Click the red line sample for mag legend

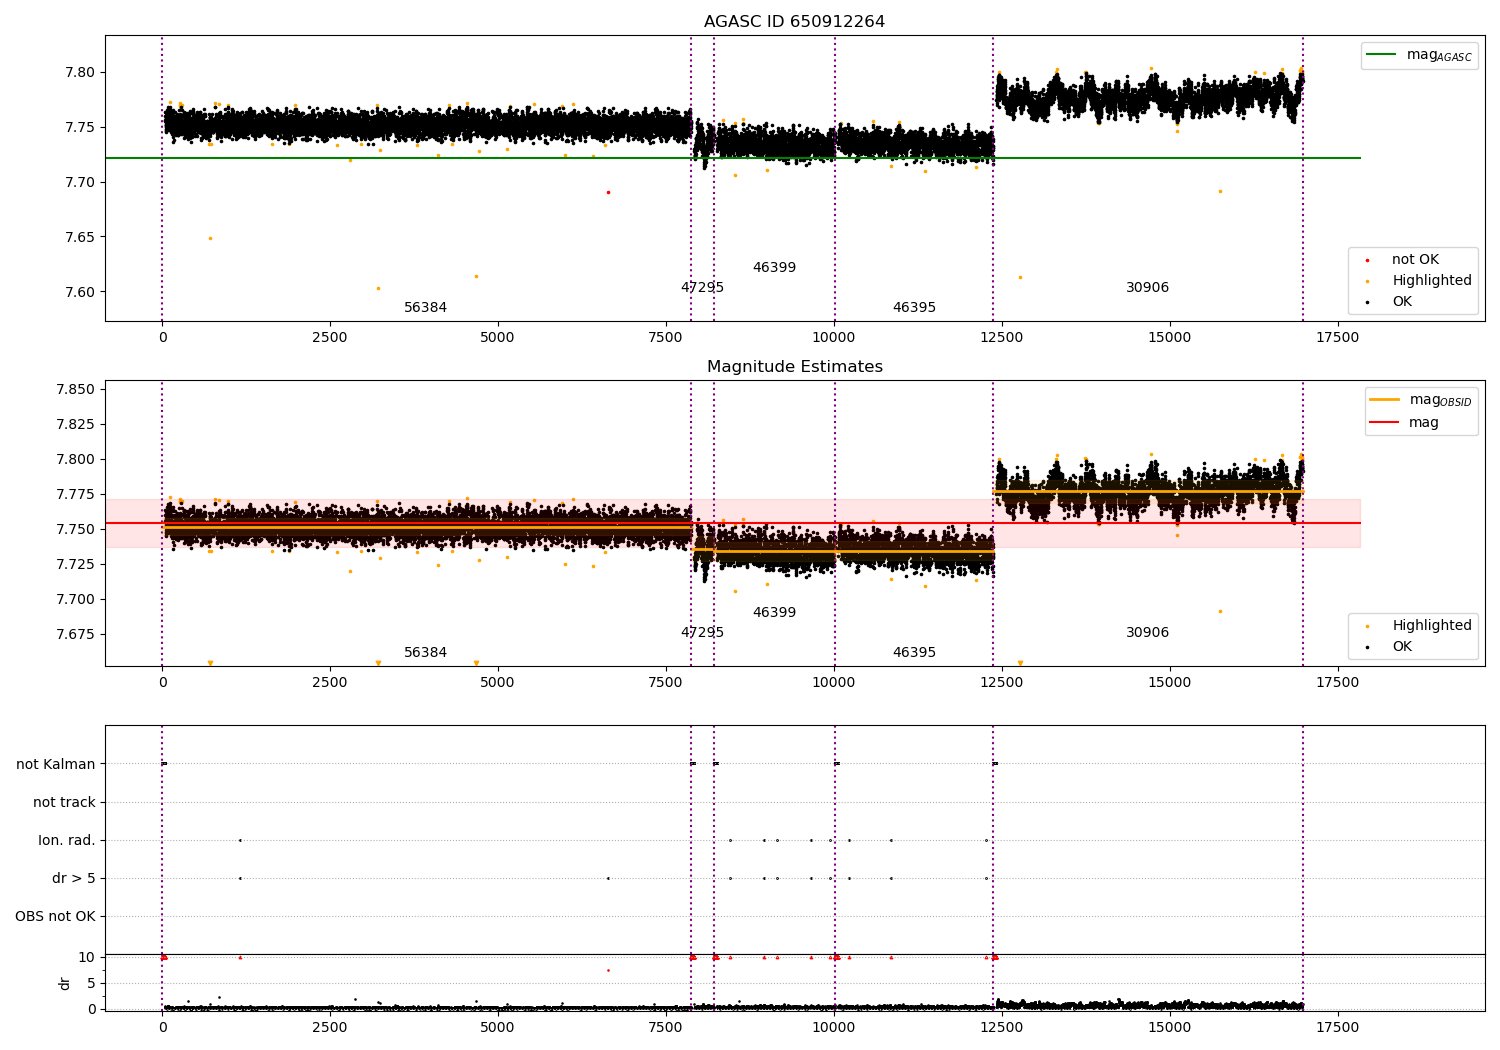click(1384, 423)
